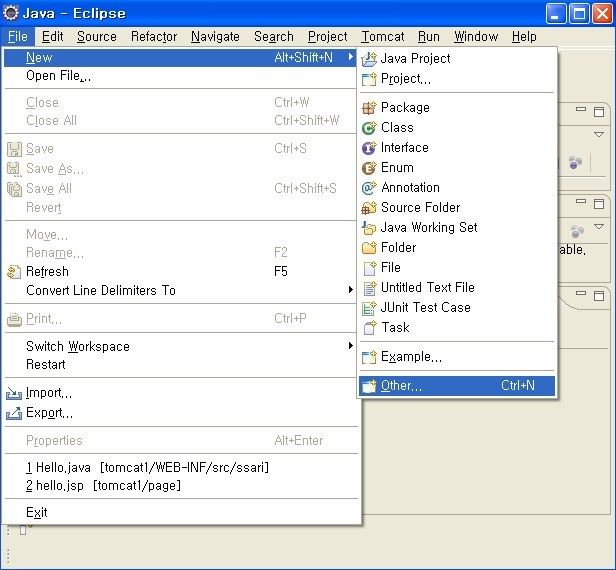Choose Exit from File menu
Viewport: 616px width, 570px height.
(180, 512)
